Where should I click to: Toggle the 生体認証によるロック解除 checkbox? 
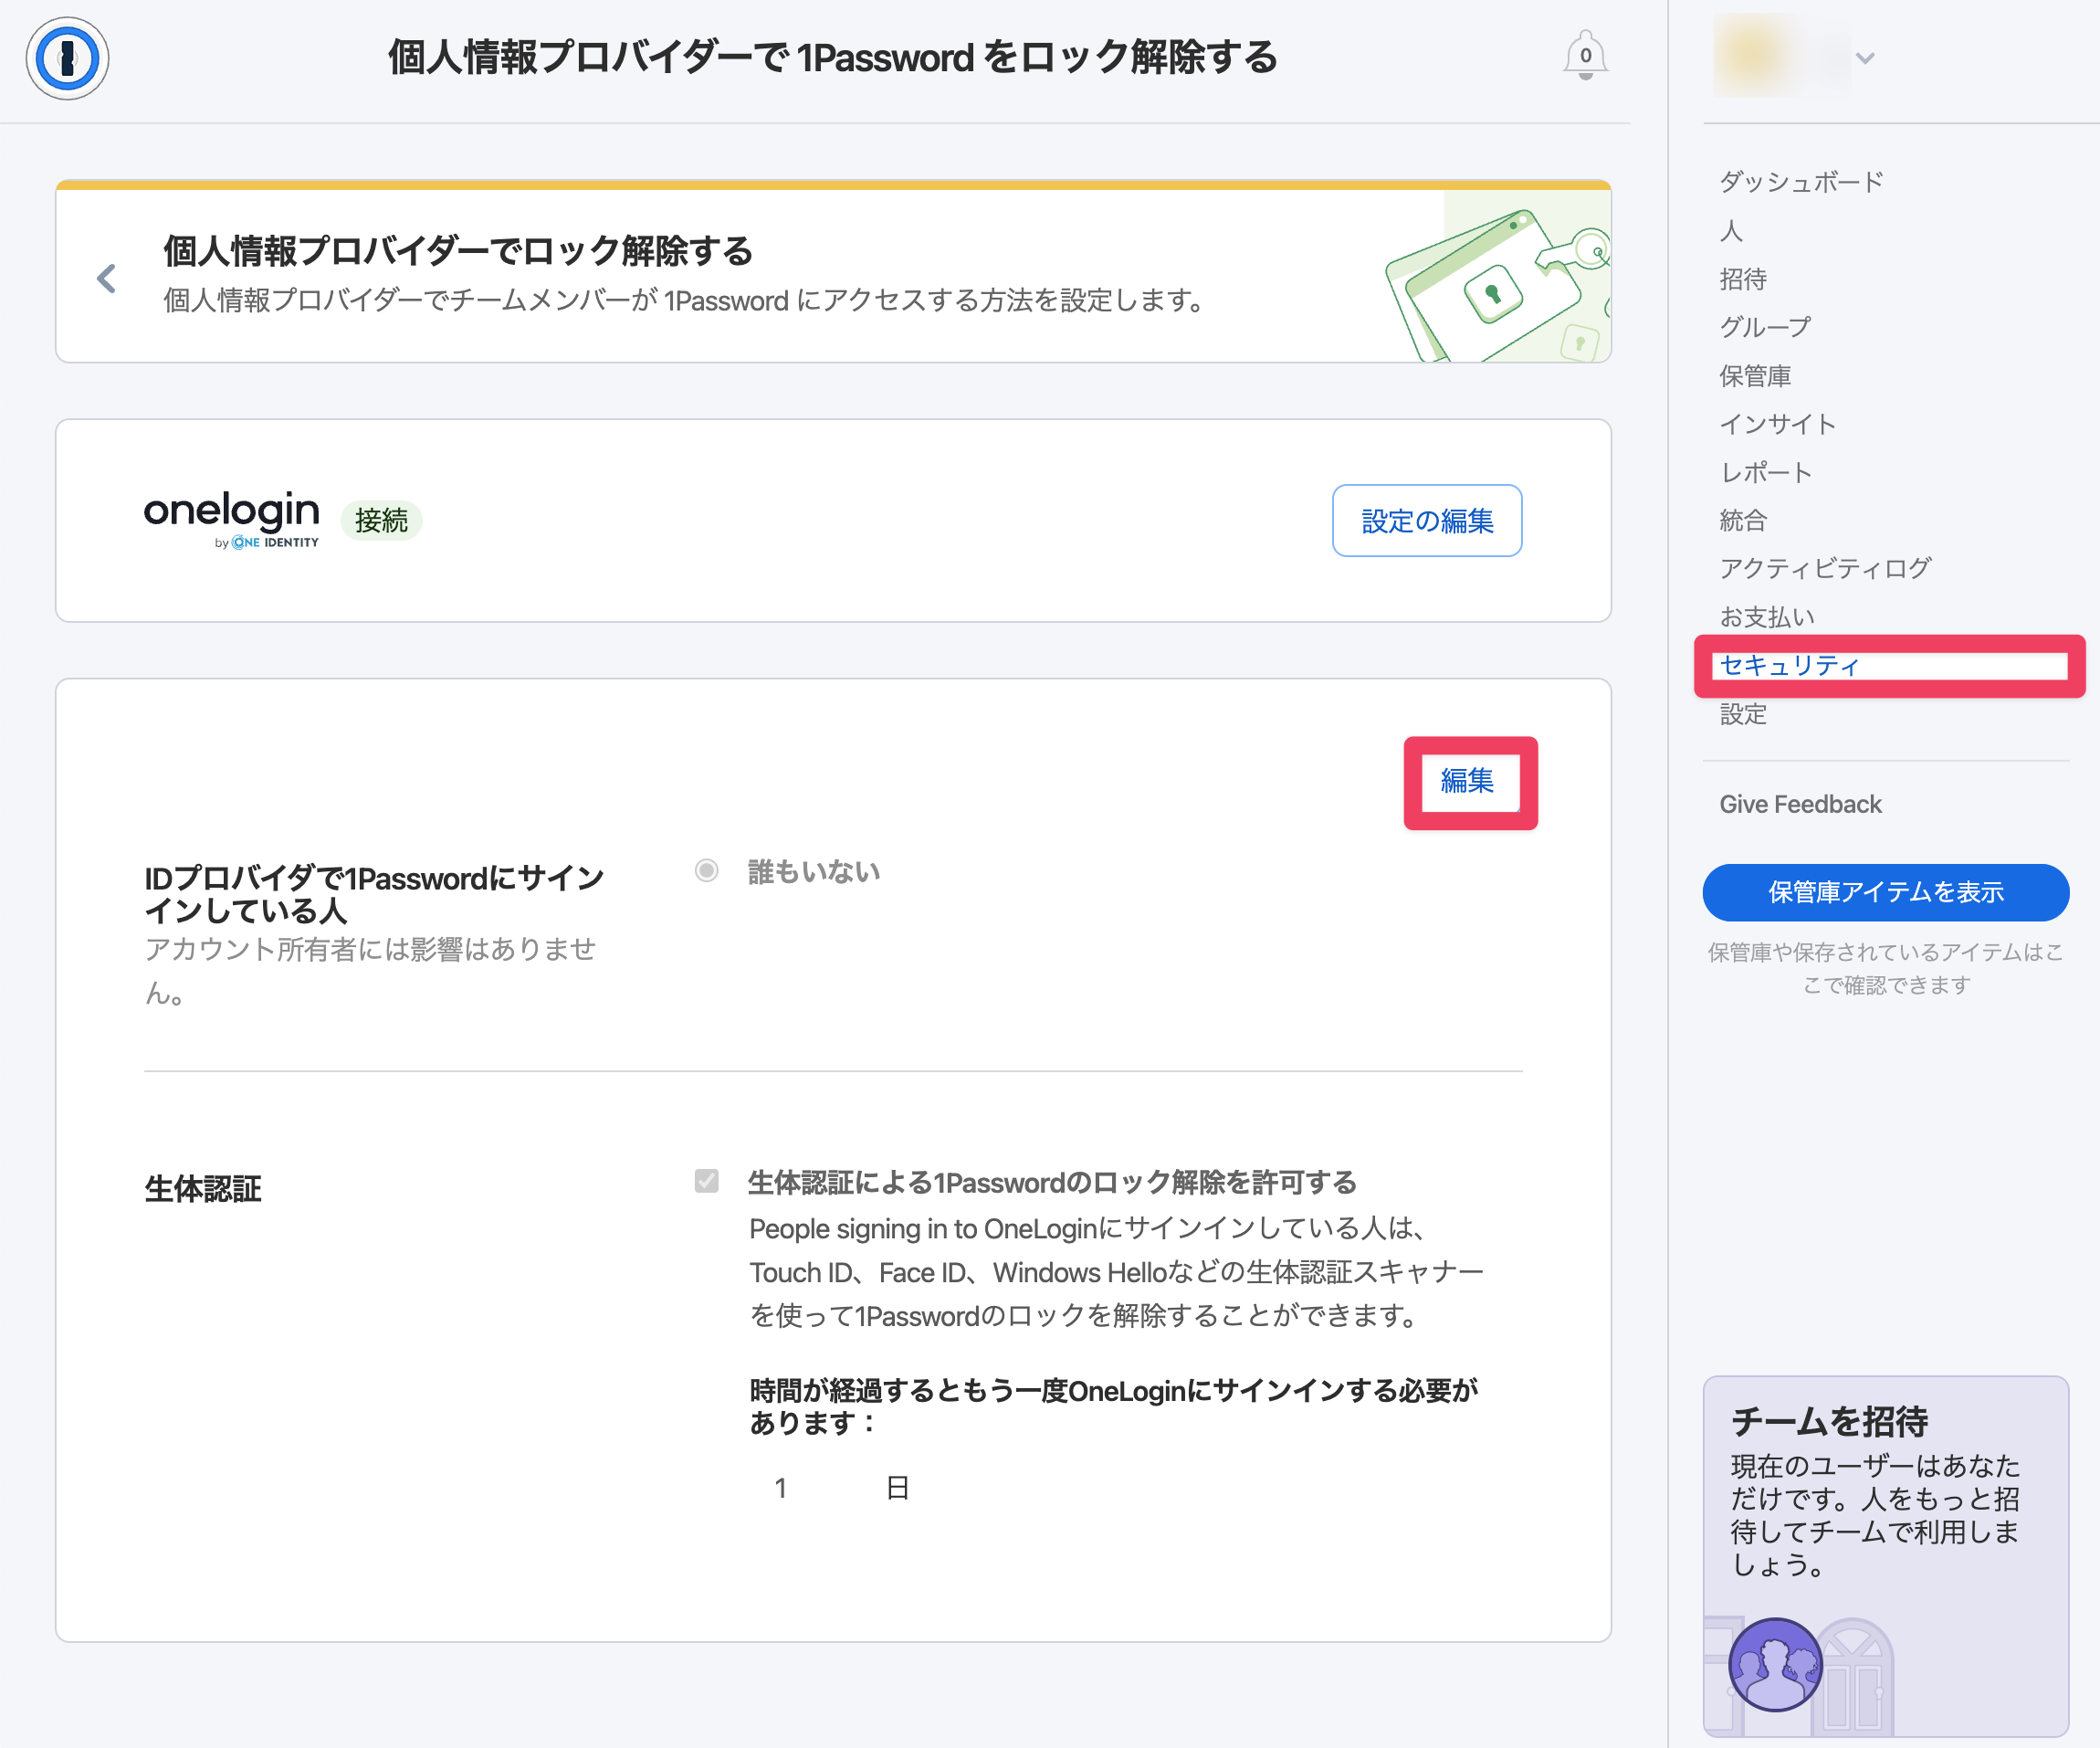coord(707,1182)
